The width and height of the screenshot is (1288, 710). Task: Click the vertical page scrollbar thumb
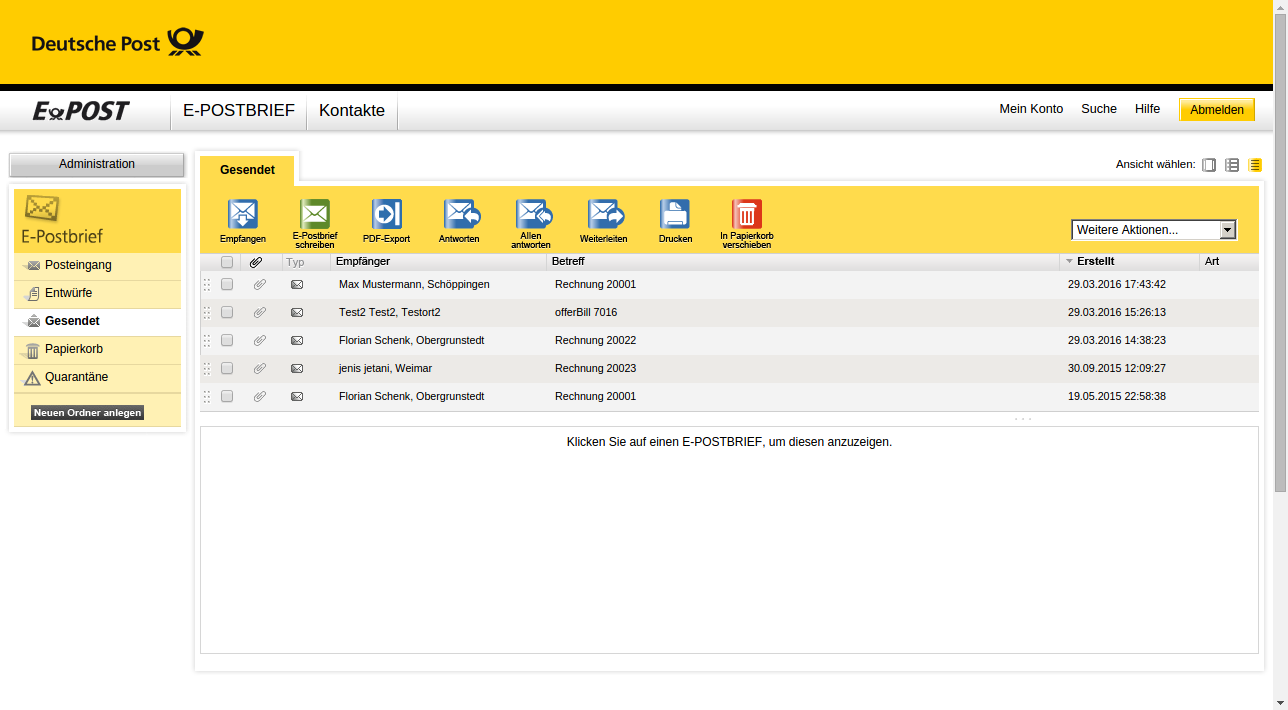click(1280, 255)
